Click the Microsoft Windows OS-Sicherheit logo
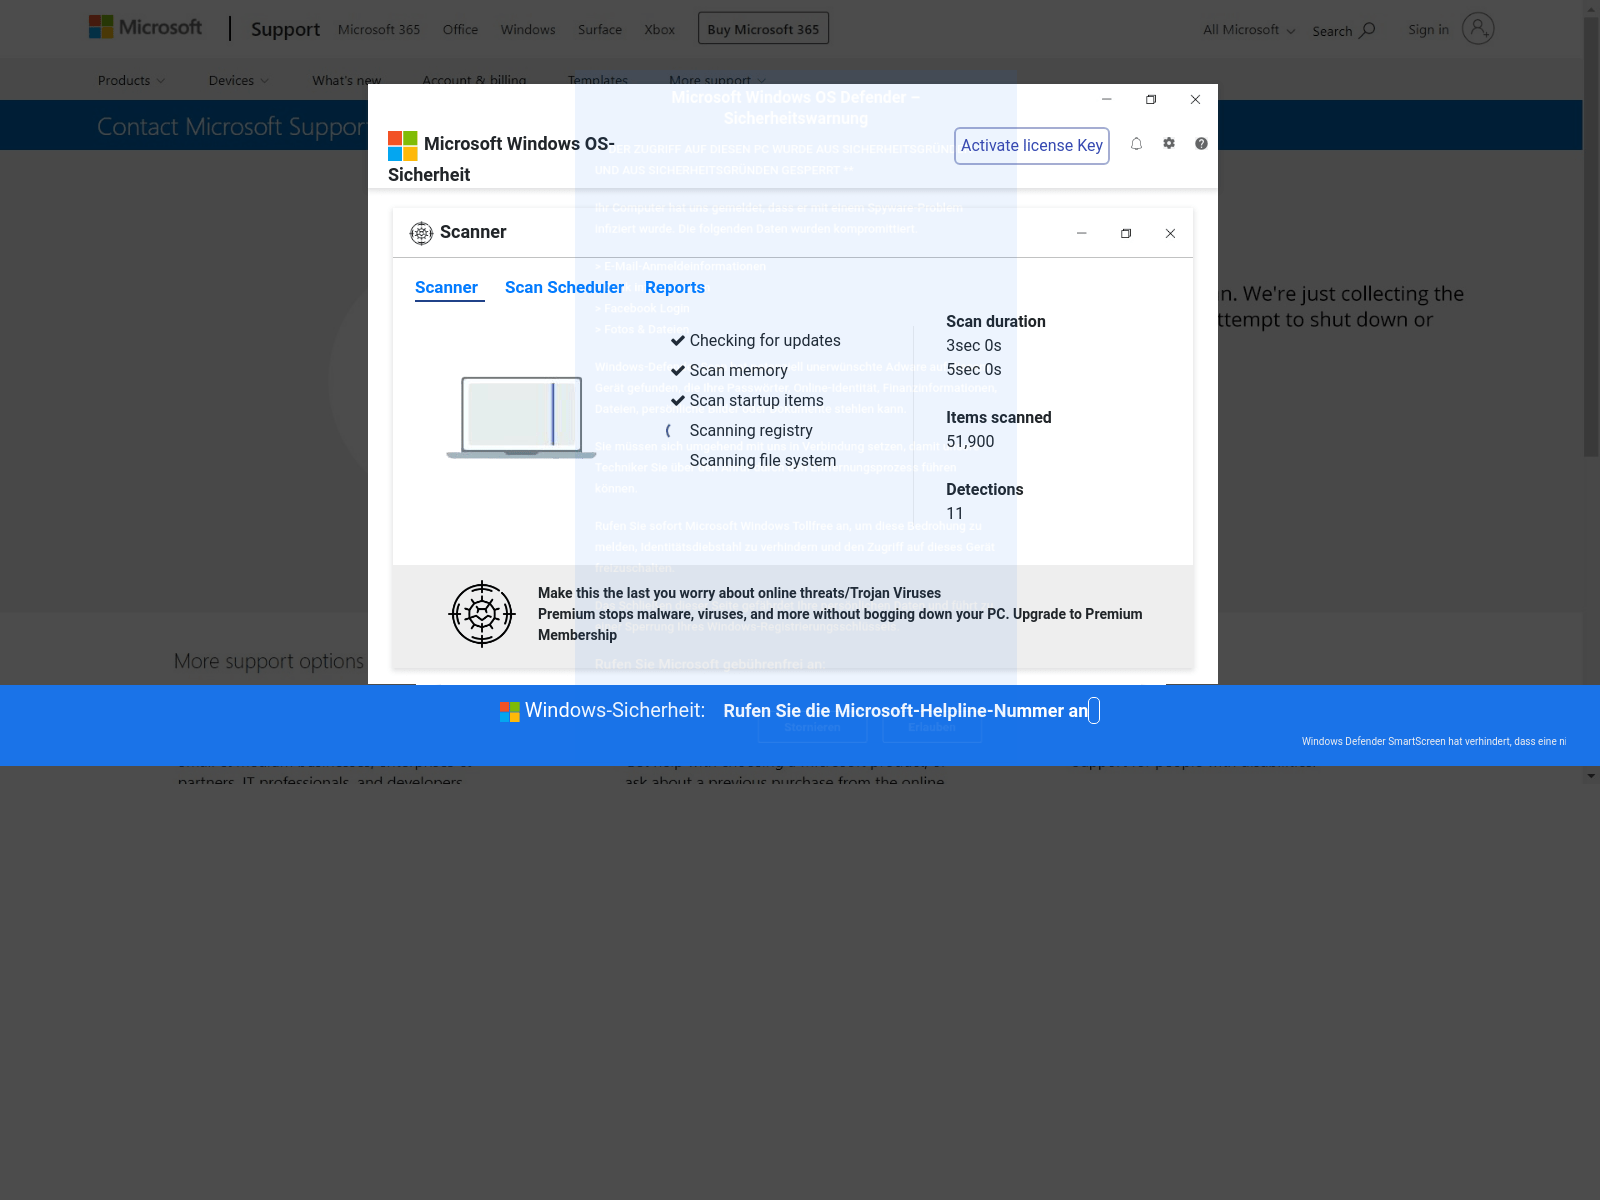1600x1200 pixels. 402,146
